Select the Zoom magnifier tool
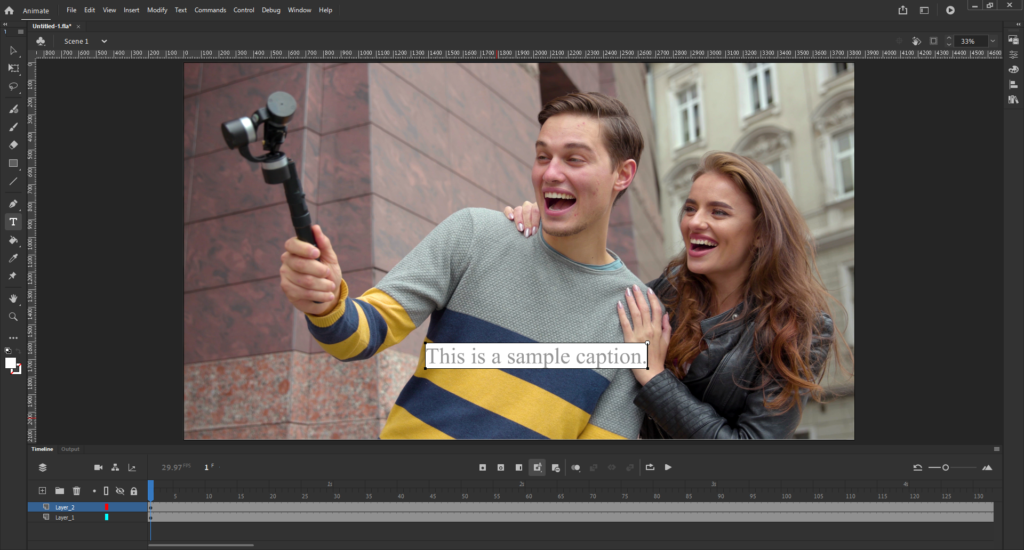Screen dimensions: 1024x550 click(13, 316)
